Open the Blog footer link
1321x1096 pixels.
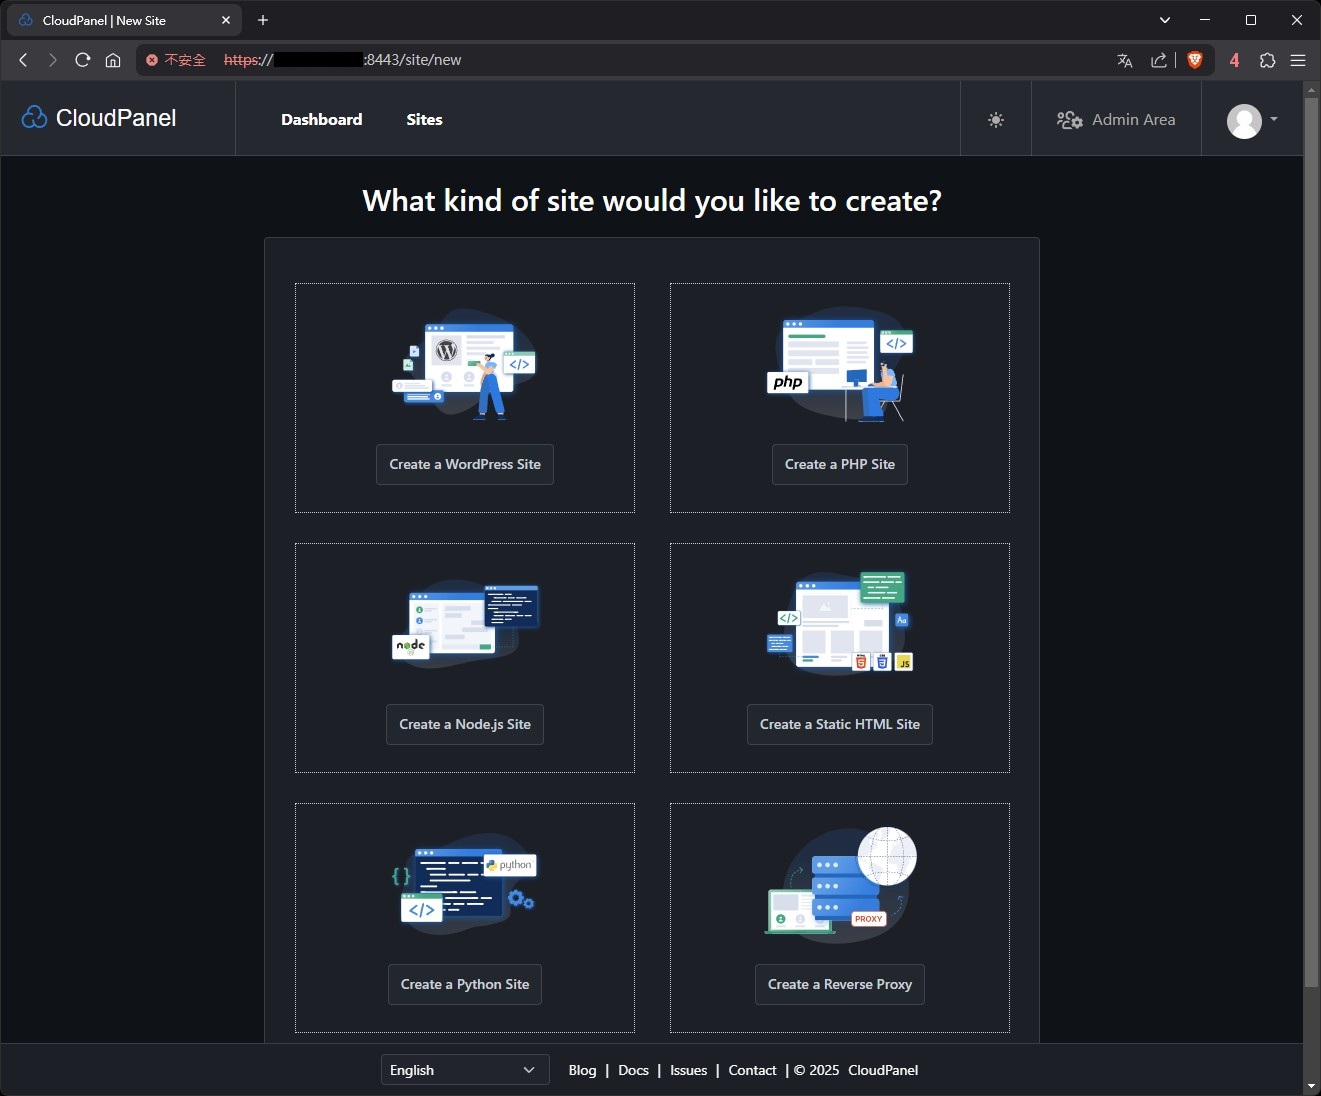click(x=582, y=1070)
